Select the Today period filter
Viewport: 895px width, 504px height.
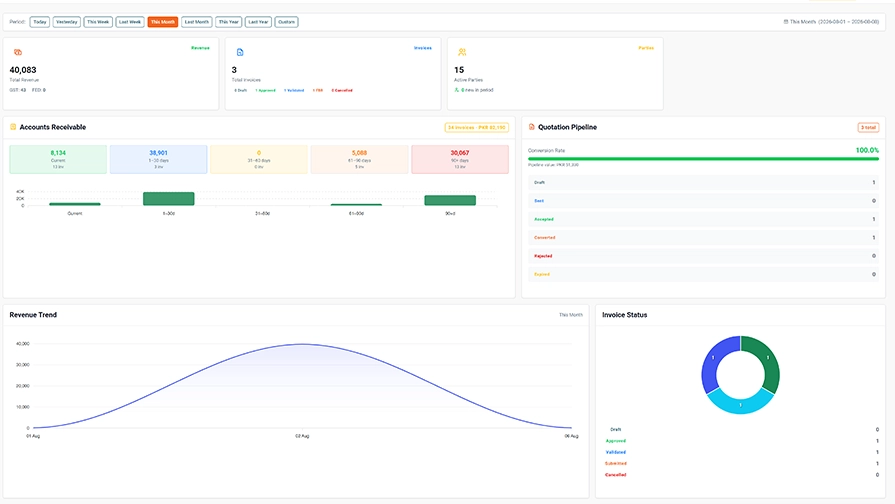tap(39, 22)
